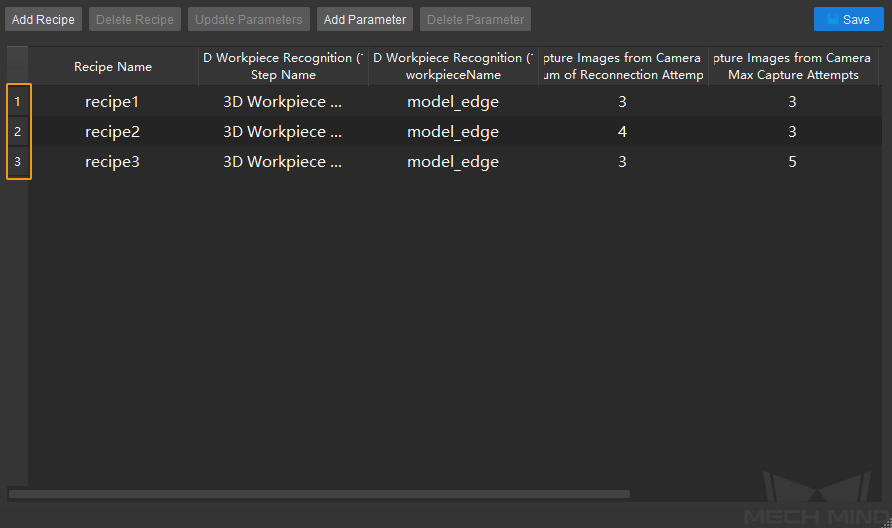This screenshot has width=892, height=528.
Task: Select recipe3's reconnection attempts value 3
Action: [x=623, y=162]
